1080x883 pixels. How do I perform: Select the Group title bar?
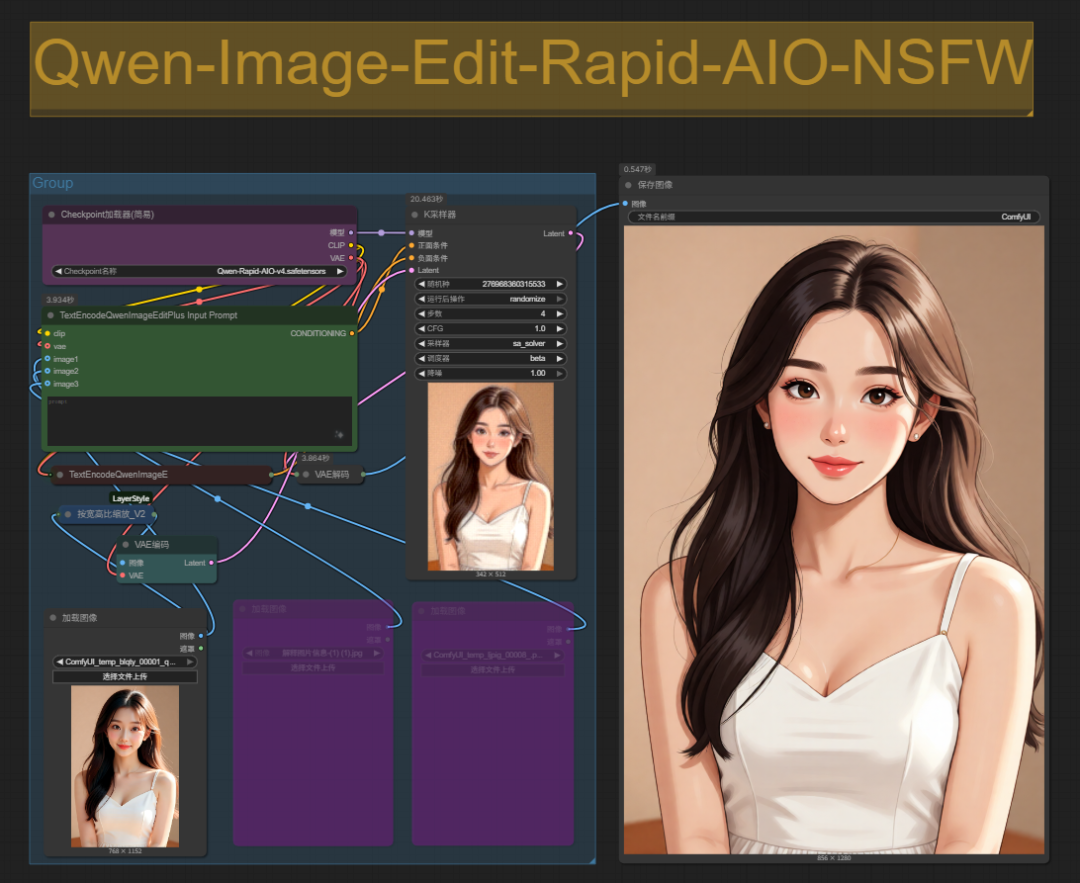[x=313, y=183]
